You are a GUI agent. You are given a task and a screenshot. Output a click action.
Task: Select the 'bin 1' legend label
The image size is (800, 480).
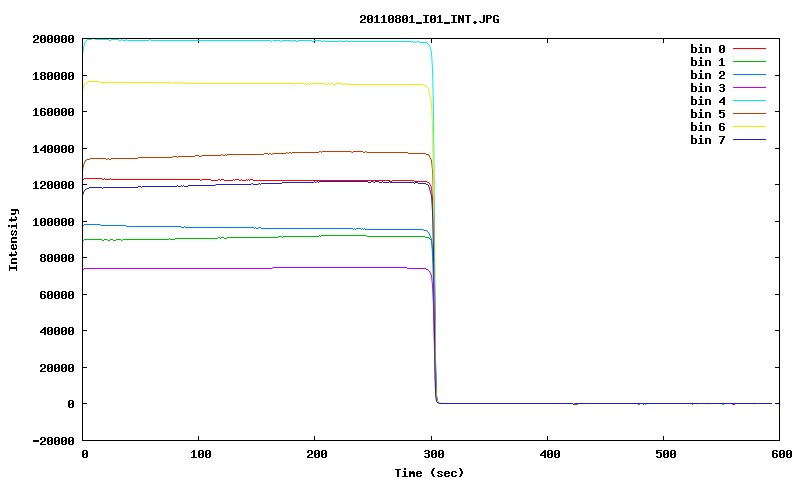click(x=708, y=62)
